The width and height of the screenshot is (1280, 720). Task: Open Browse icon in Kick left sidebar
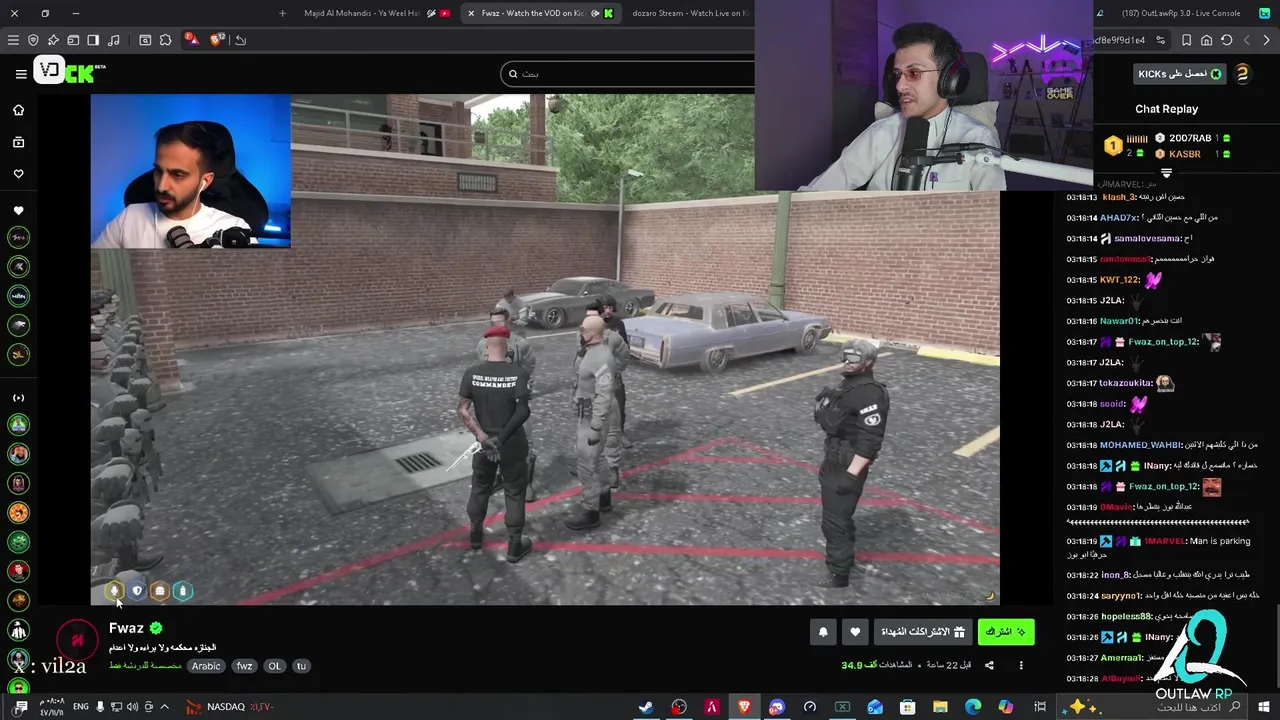coord(18,142)
